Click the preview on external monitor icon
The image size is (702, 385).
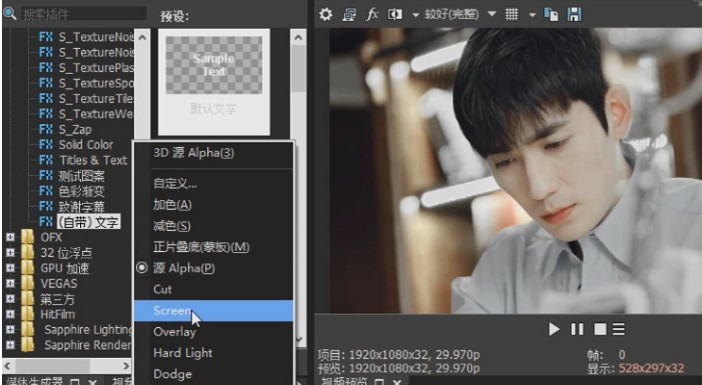click(x=349, y=14)
